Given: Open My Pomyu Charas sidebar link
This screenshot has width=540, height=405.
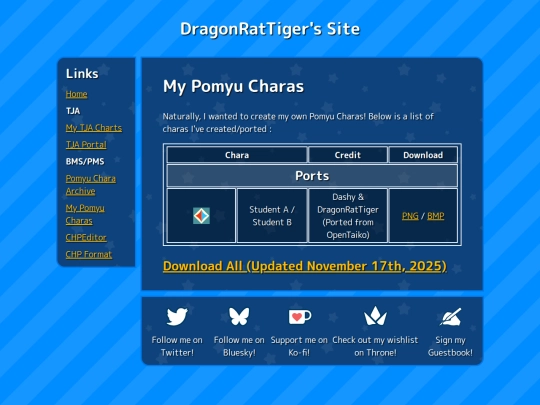Looking at the screenshot, I should [x=85, y=214].
